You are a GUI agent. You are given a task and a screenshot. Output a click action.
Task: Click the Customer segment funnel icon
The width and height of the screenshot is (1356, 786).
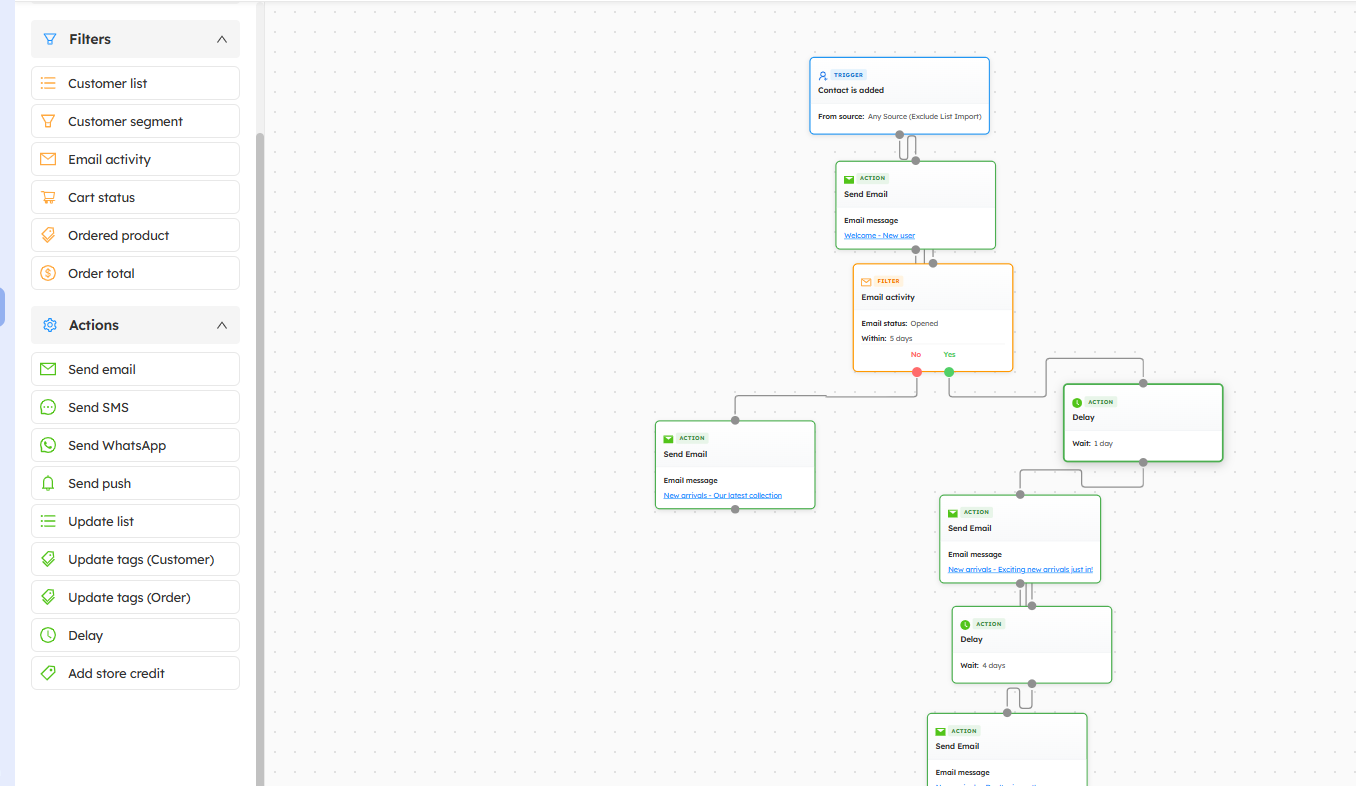tap(48, 121)
